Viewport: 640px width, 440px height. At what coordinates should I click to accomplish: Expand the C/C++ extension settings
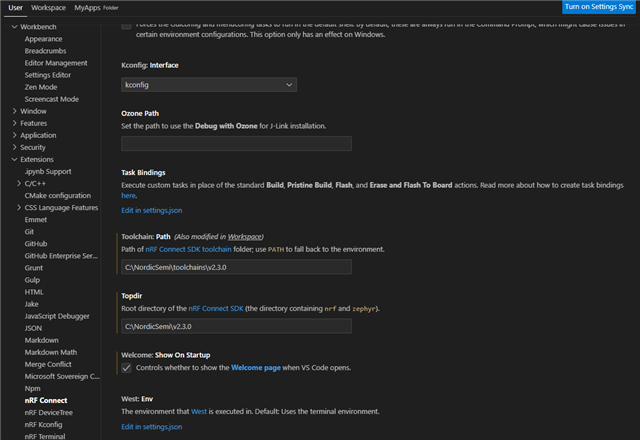pyautogui.click(x=19, y=183)
